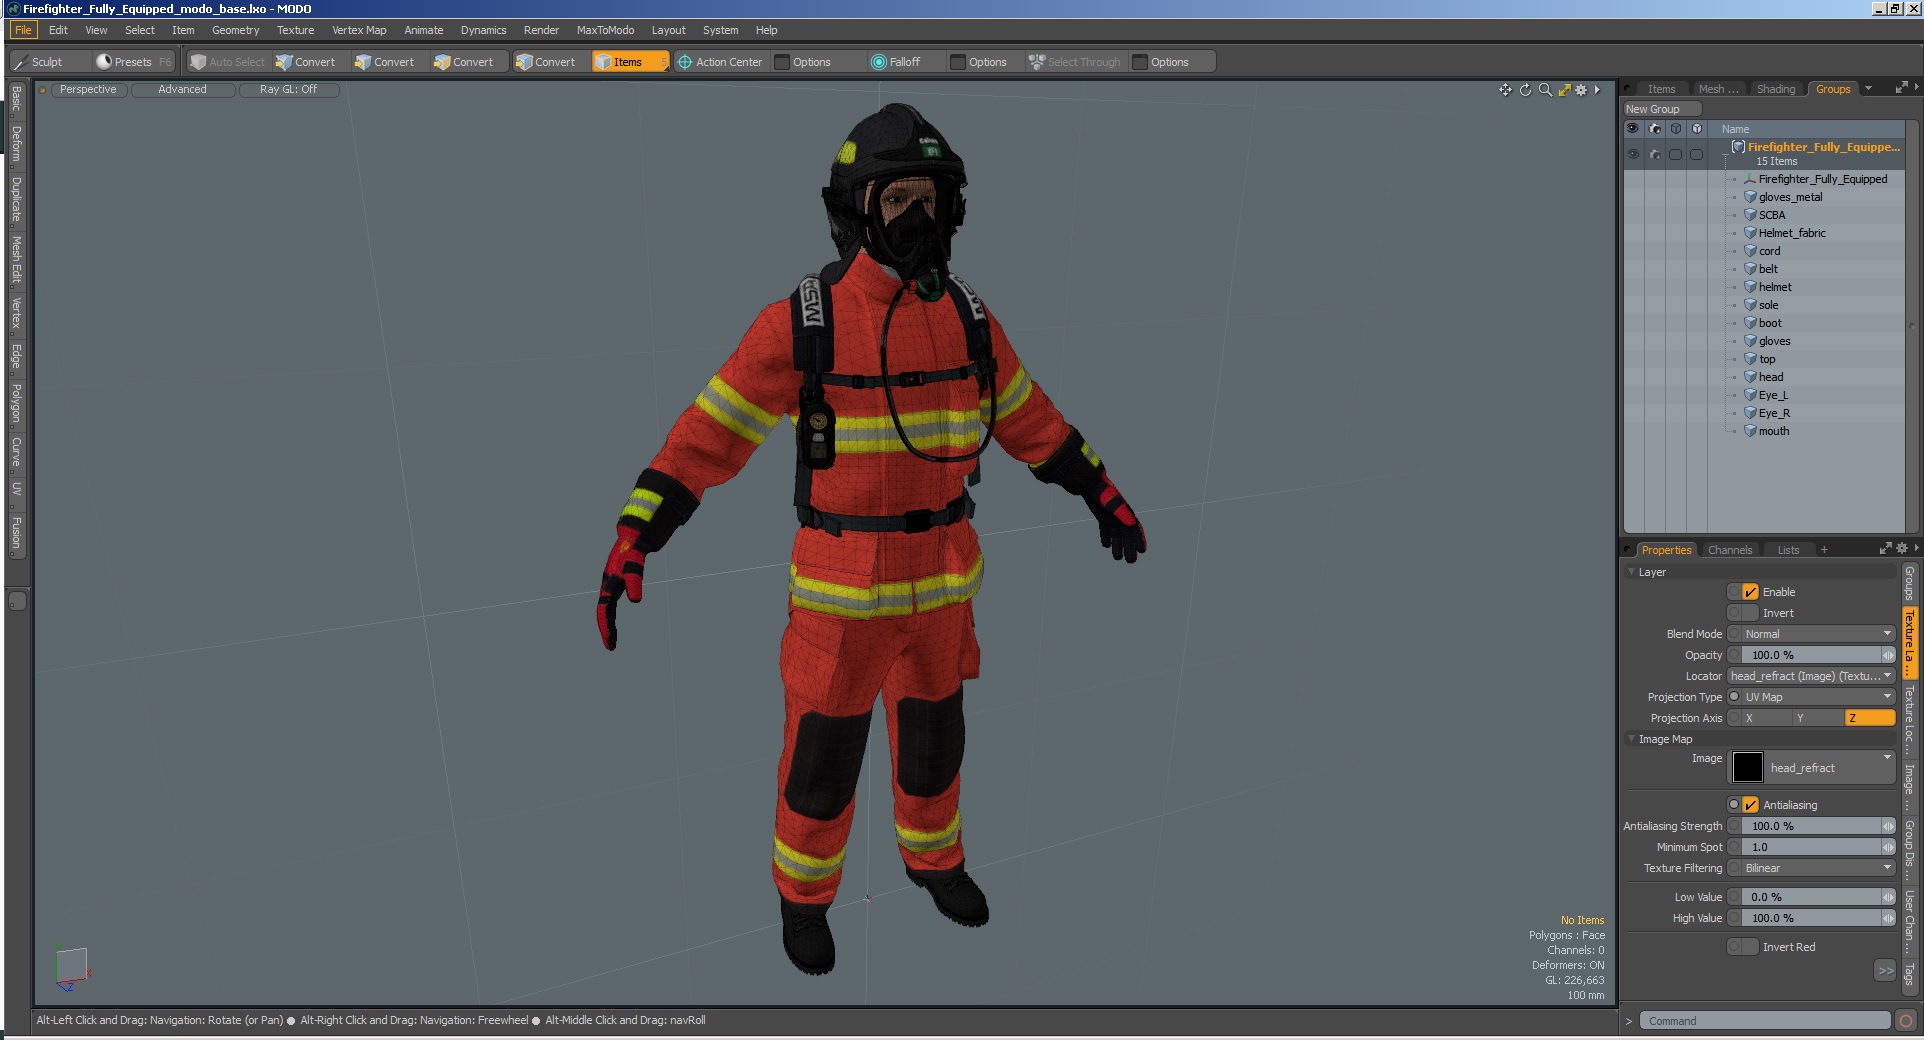
Task: Select X projection axis
Action: 1766,718
